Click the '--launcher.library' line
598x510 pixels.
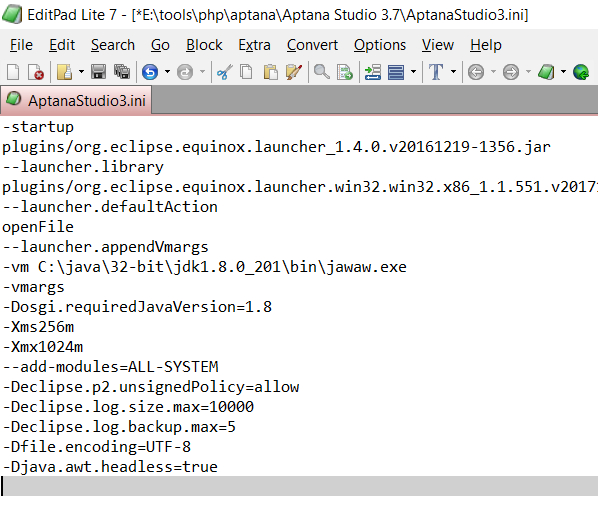(83, 167)
